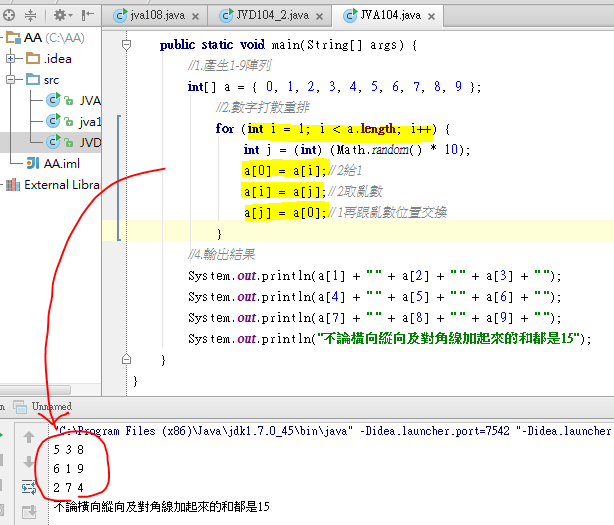Image resolution: width=614 pixels, height=525 pixels.
Task: Toggle soft-wrap in console
Action: (x=29, y=487)
